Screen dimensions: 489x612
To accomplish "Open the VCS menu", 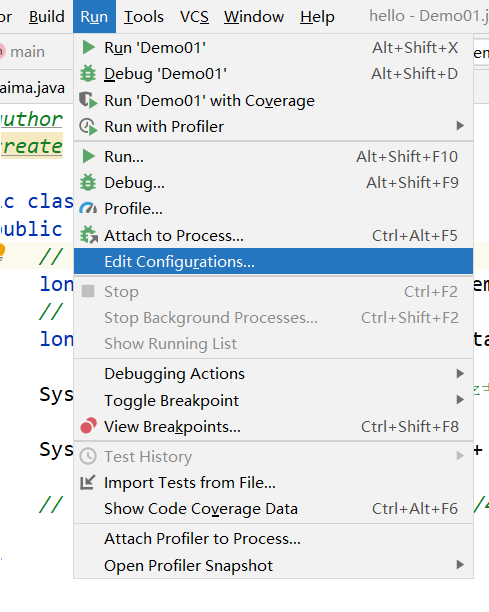I will 194,17.
